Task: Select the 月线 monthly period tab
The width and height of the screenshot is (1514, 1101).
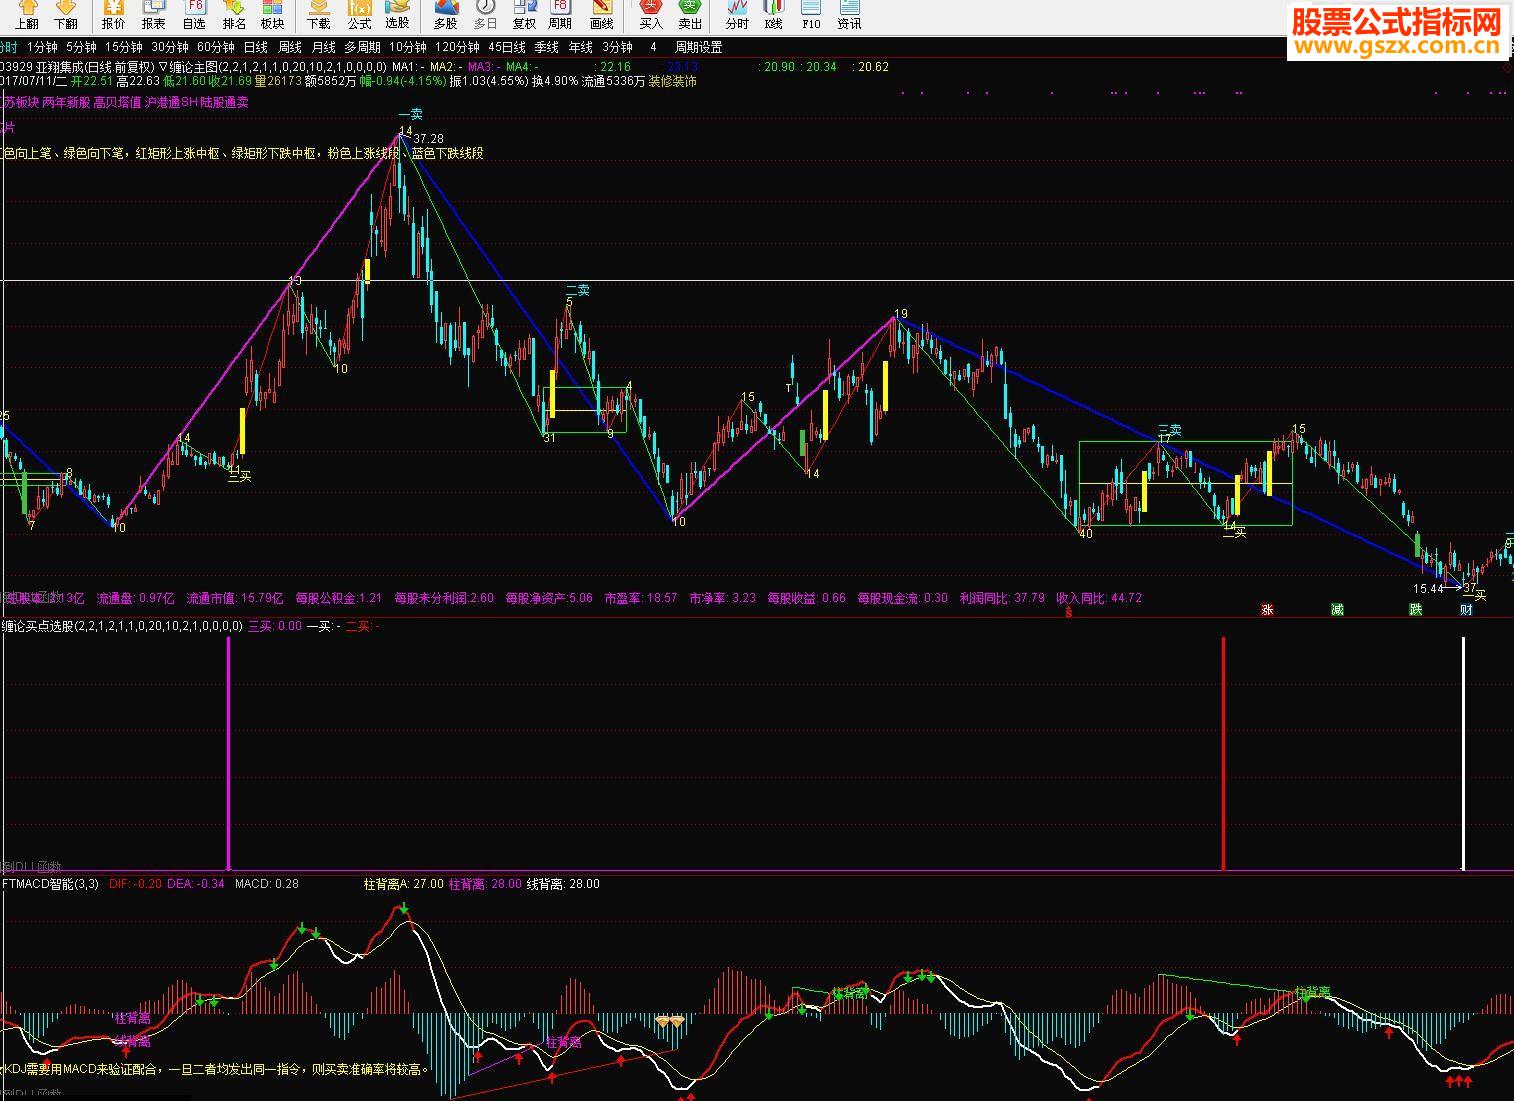Action: point(323,47)
